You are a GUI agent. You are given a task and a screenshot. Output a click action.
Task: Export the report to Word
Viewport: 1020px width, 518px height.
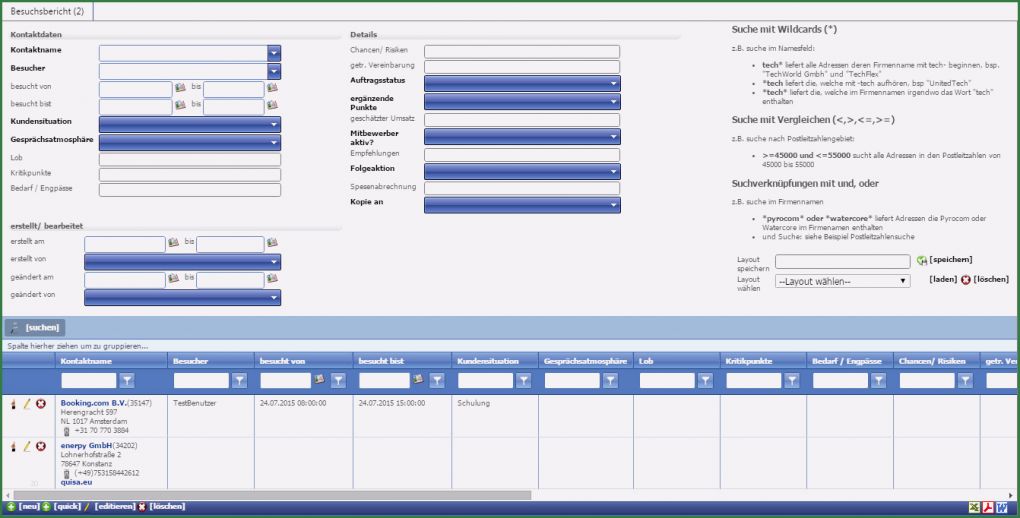[1003, 507]
